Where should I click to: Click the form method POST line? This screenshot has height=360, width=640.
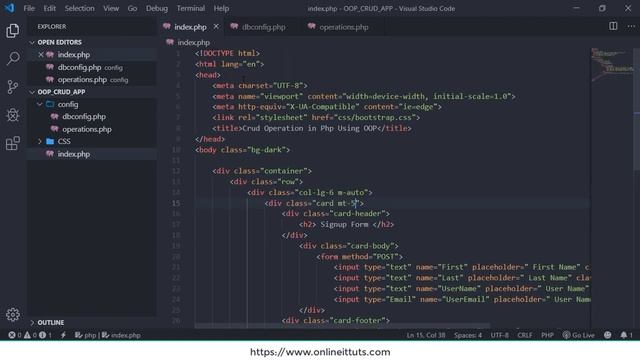pos(360,257)
